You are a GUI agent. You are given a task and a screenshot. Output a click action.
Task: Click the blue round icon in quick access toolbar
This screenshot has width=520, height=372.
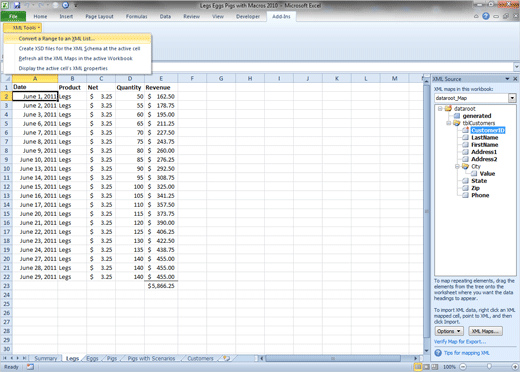(66, 5)
